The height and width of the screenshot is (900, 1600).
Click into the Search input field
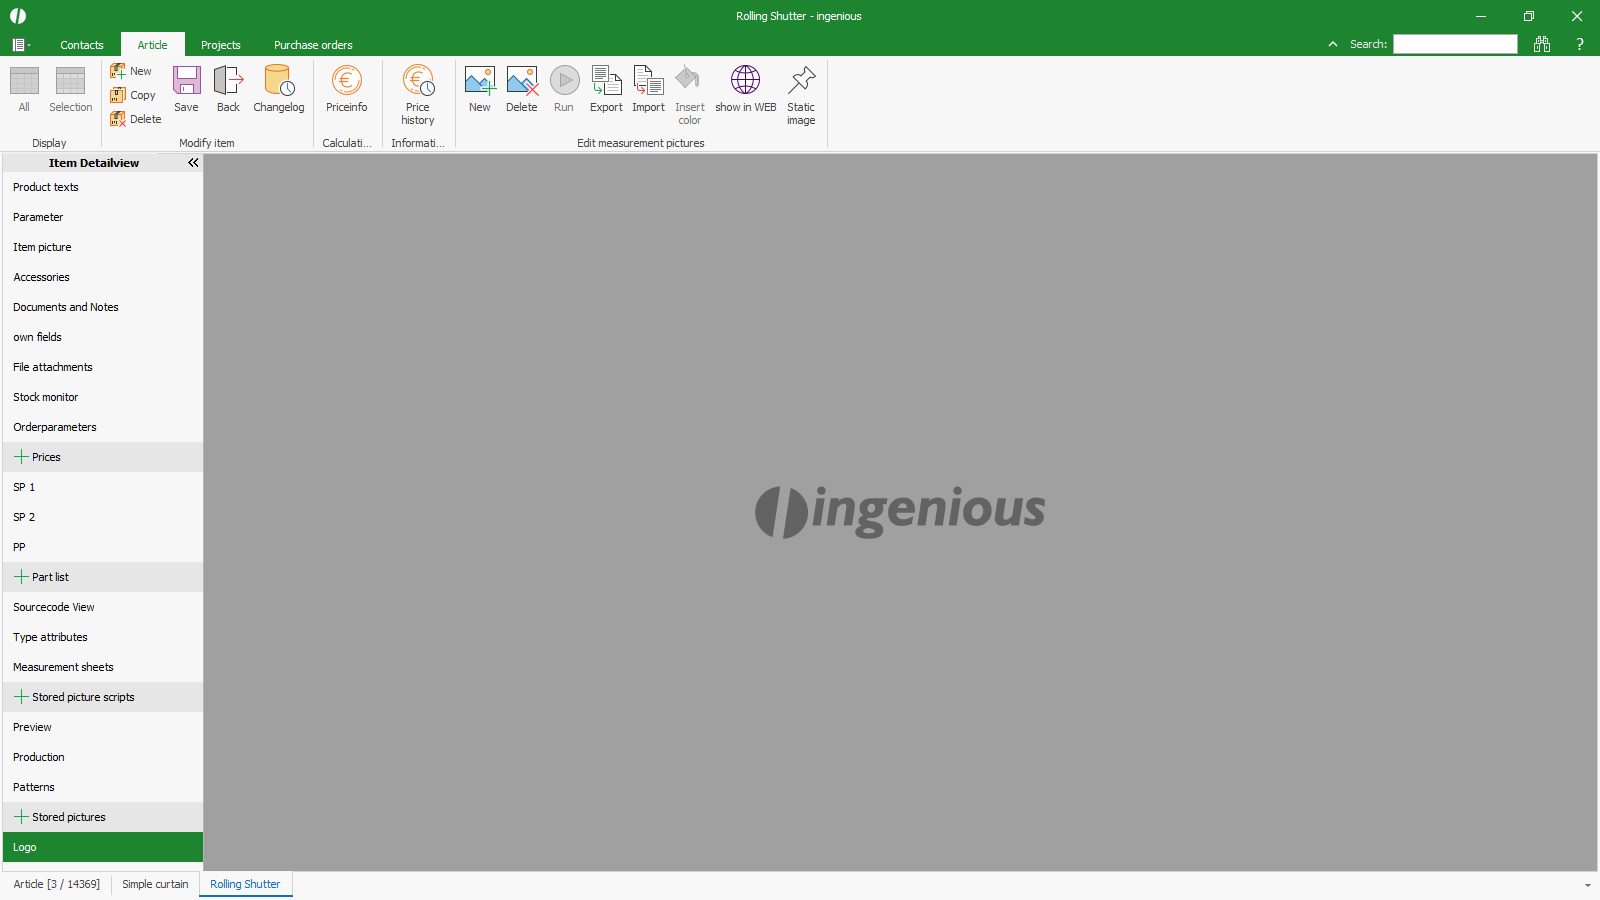(x=1455, y=44)
